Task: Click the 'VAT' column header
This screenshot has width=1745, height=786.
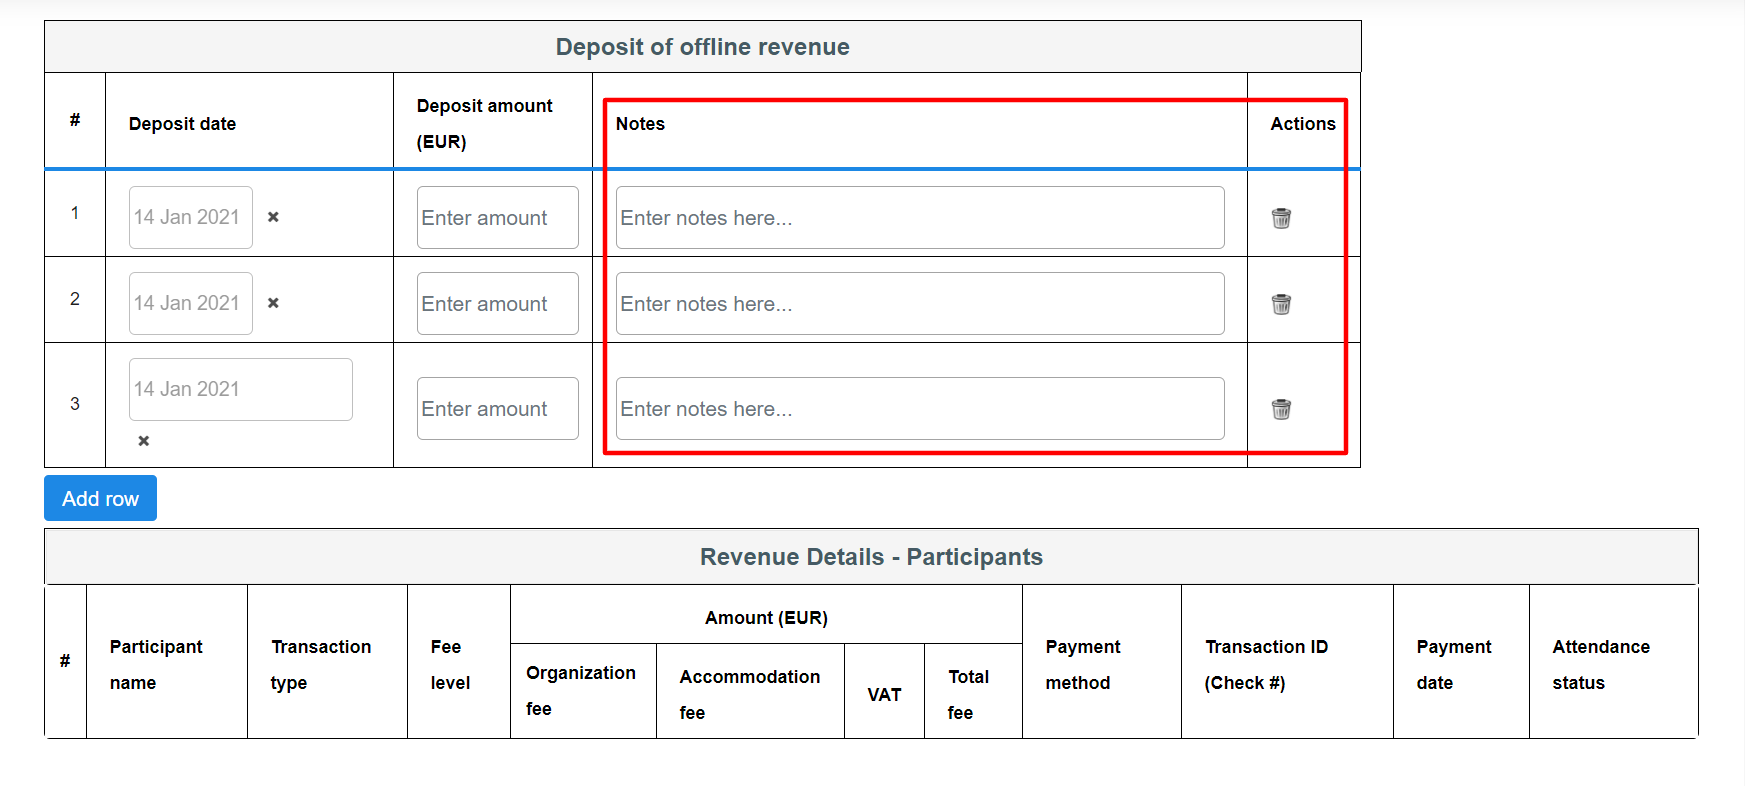Action: [x=884, y=695]
